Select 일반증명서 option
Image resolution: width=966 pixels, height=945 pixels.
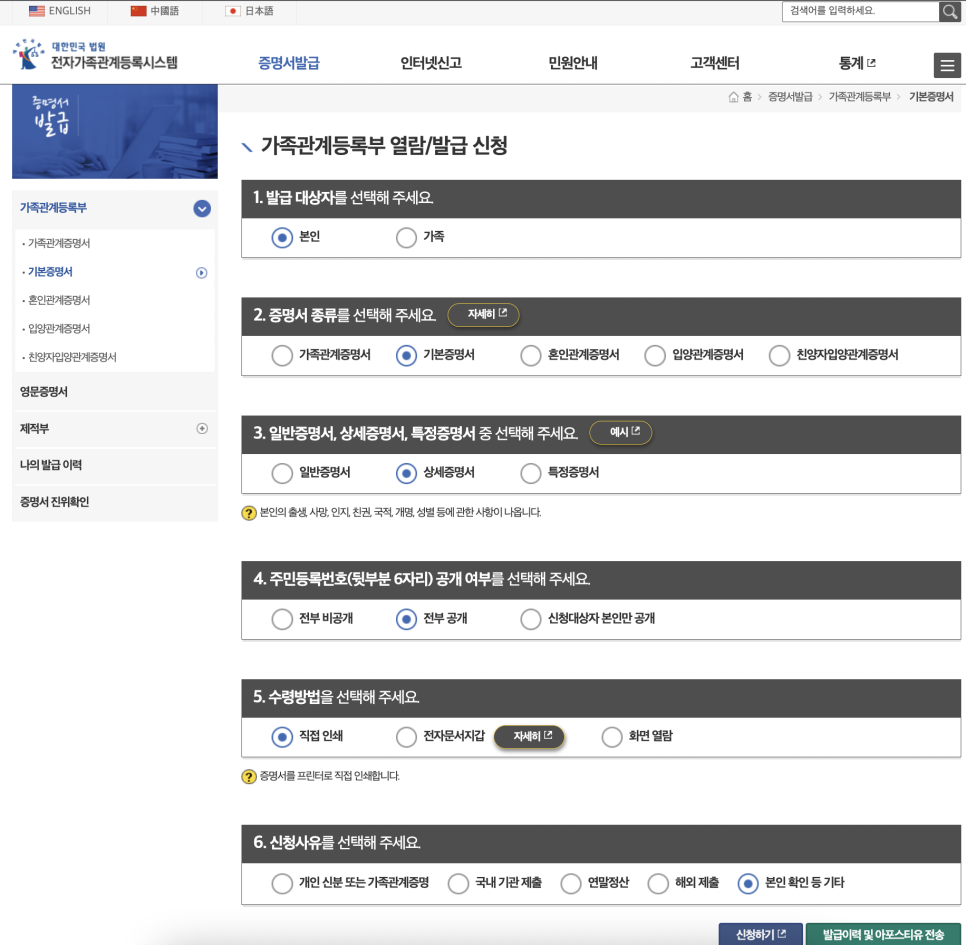(282, 473)
